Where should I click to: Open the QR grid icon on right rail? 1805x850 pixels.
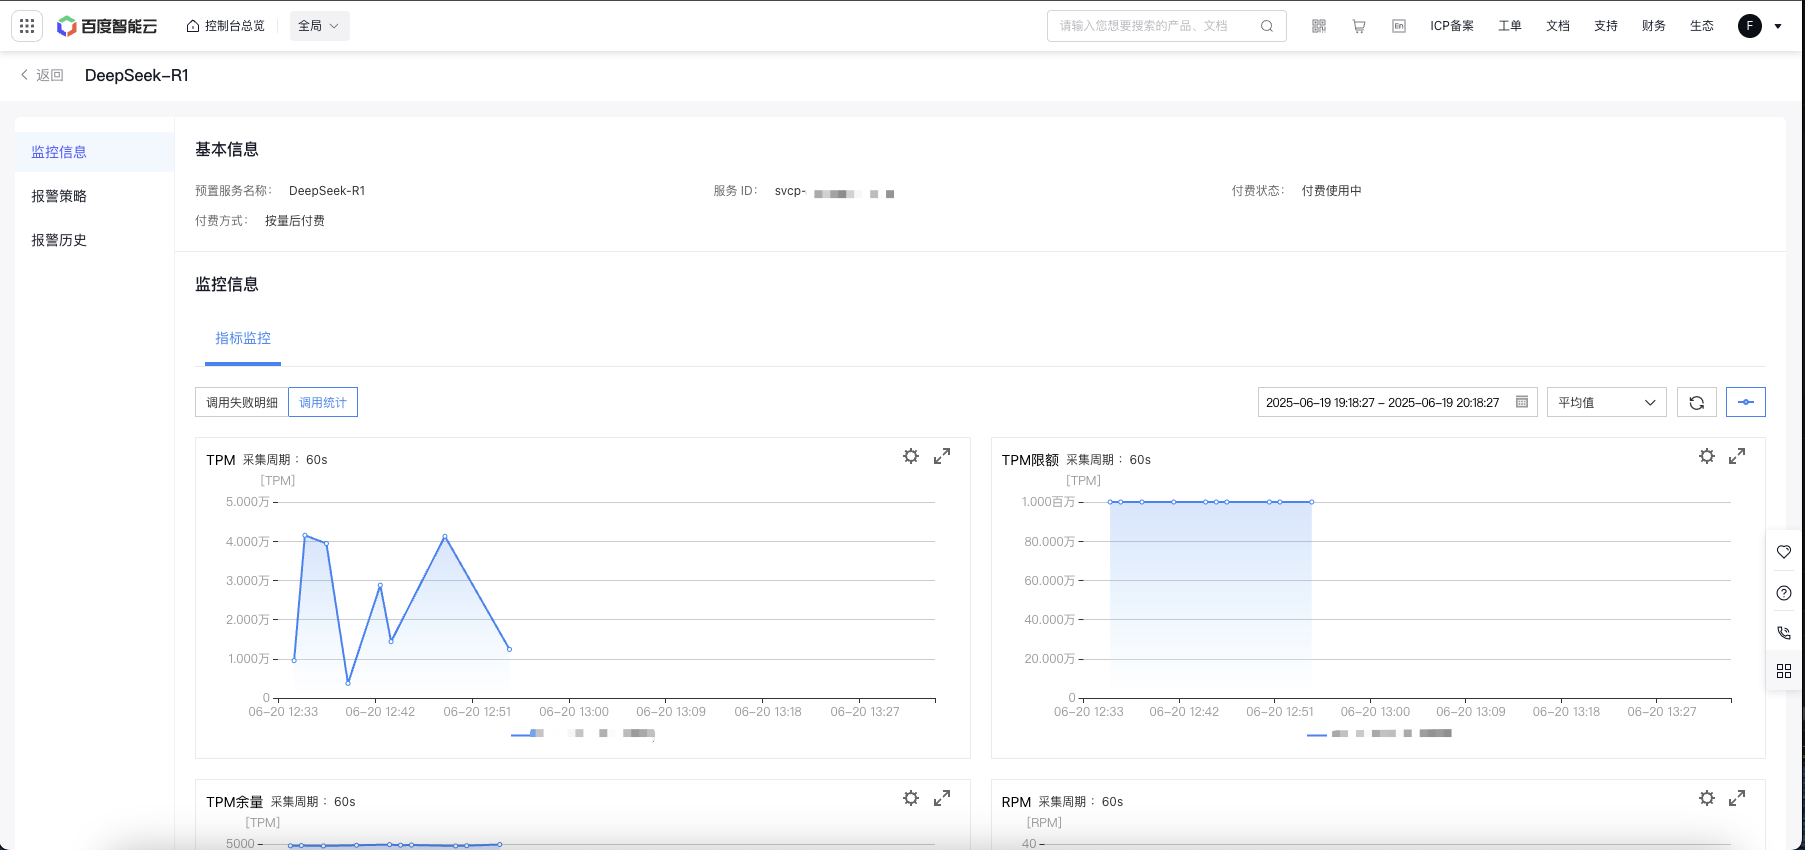[1784, 671]
